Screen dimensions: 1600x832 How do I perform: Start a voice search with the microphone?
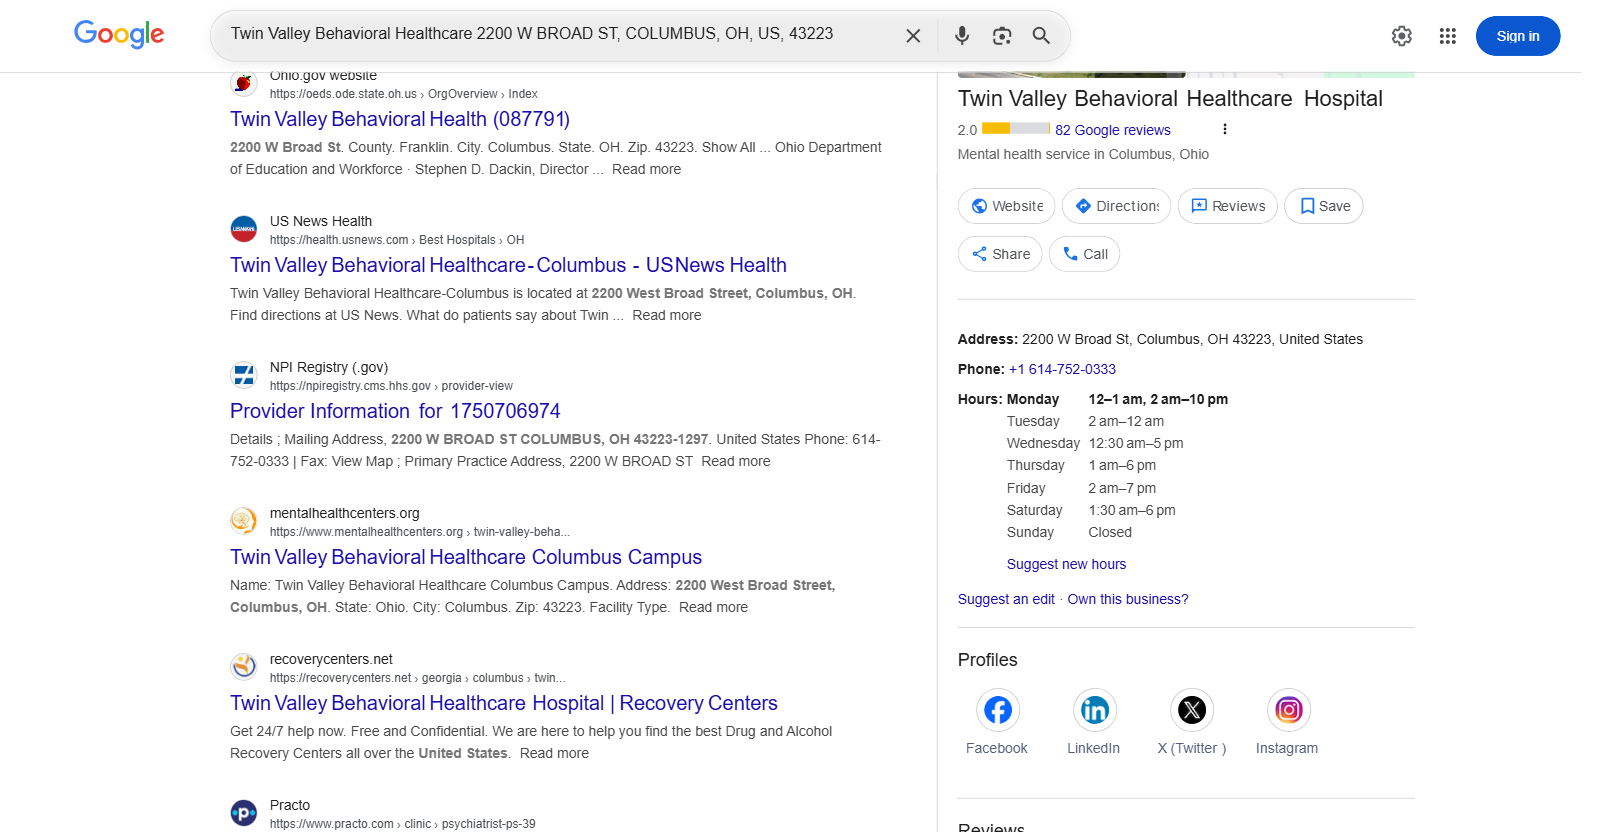tap(962, 36)
